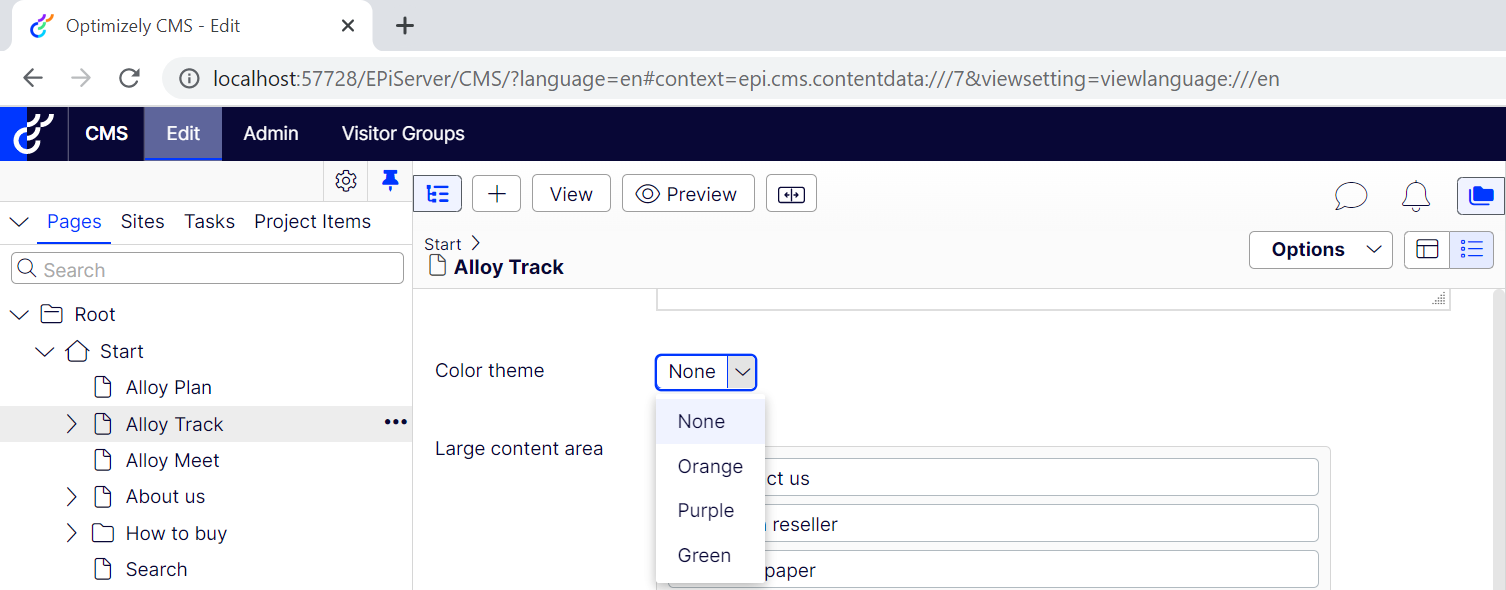Viewport: 1506px width, 590px height.
Task: Click the Preview button
Action: [686, 194]
